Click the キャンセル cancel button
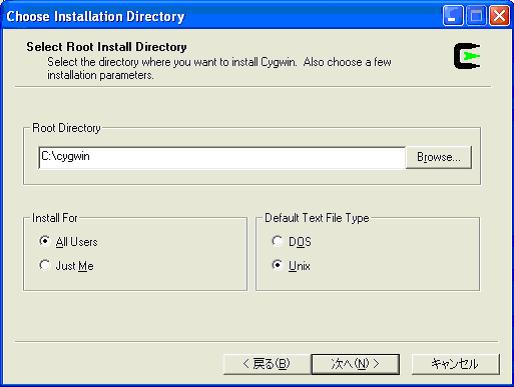This screenshot has height=387, width=514. [455, 364]
